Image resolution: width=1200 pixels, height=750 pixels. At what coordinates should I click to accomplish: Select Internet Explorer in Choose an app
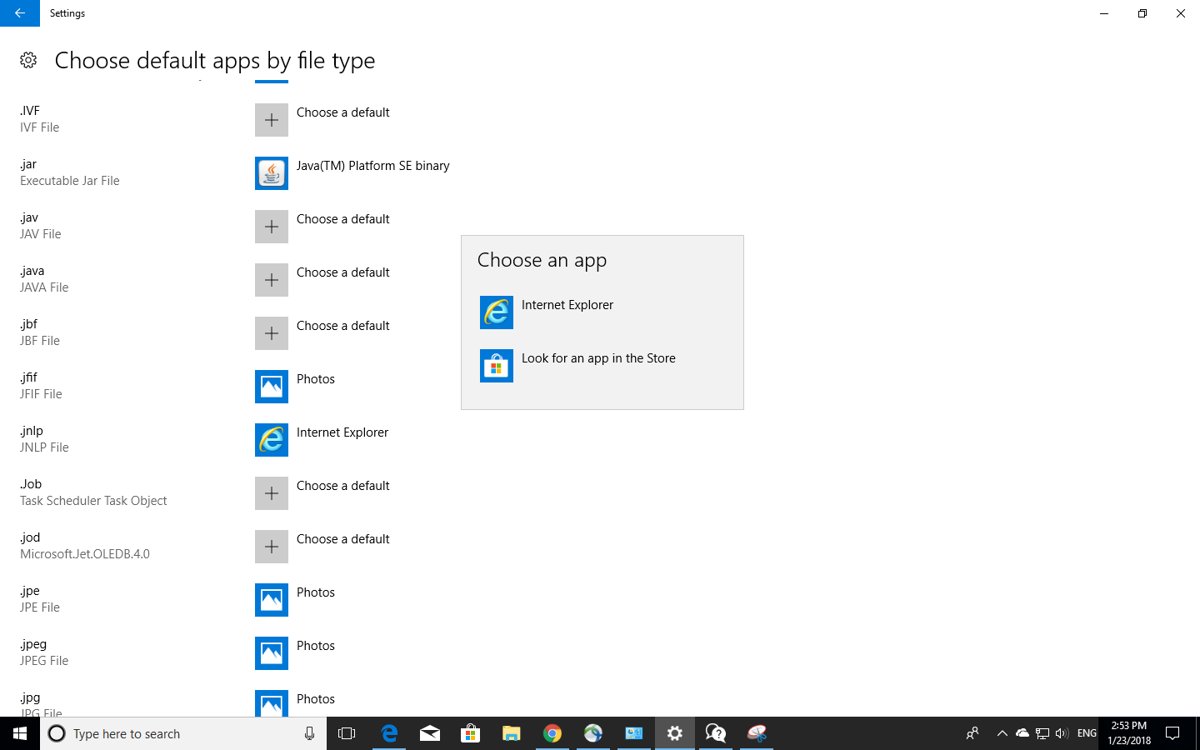click(602, 312)
